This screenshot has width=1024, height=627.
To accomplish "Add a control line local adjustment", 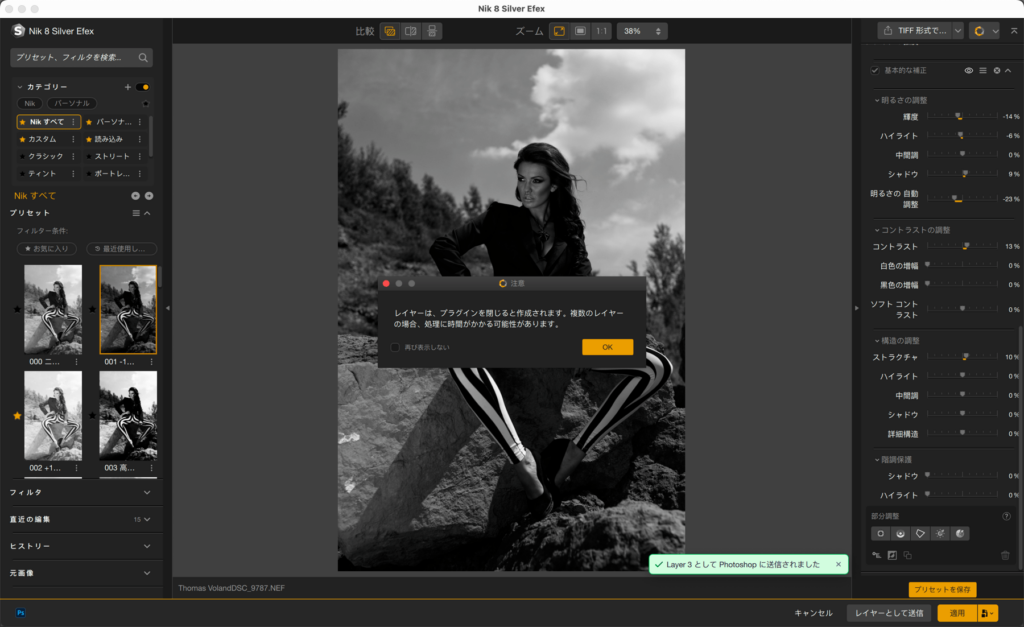I will coord(901,534).
